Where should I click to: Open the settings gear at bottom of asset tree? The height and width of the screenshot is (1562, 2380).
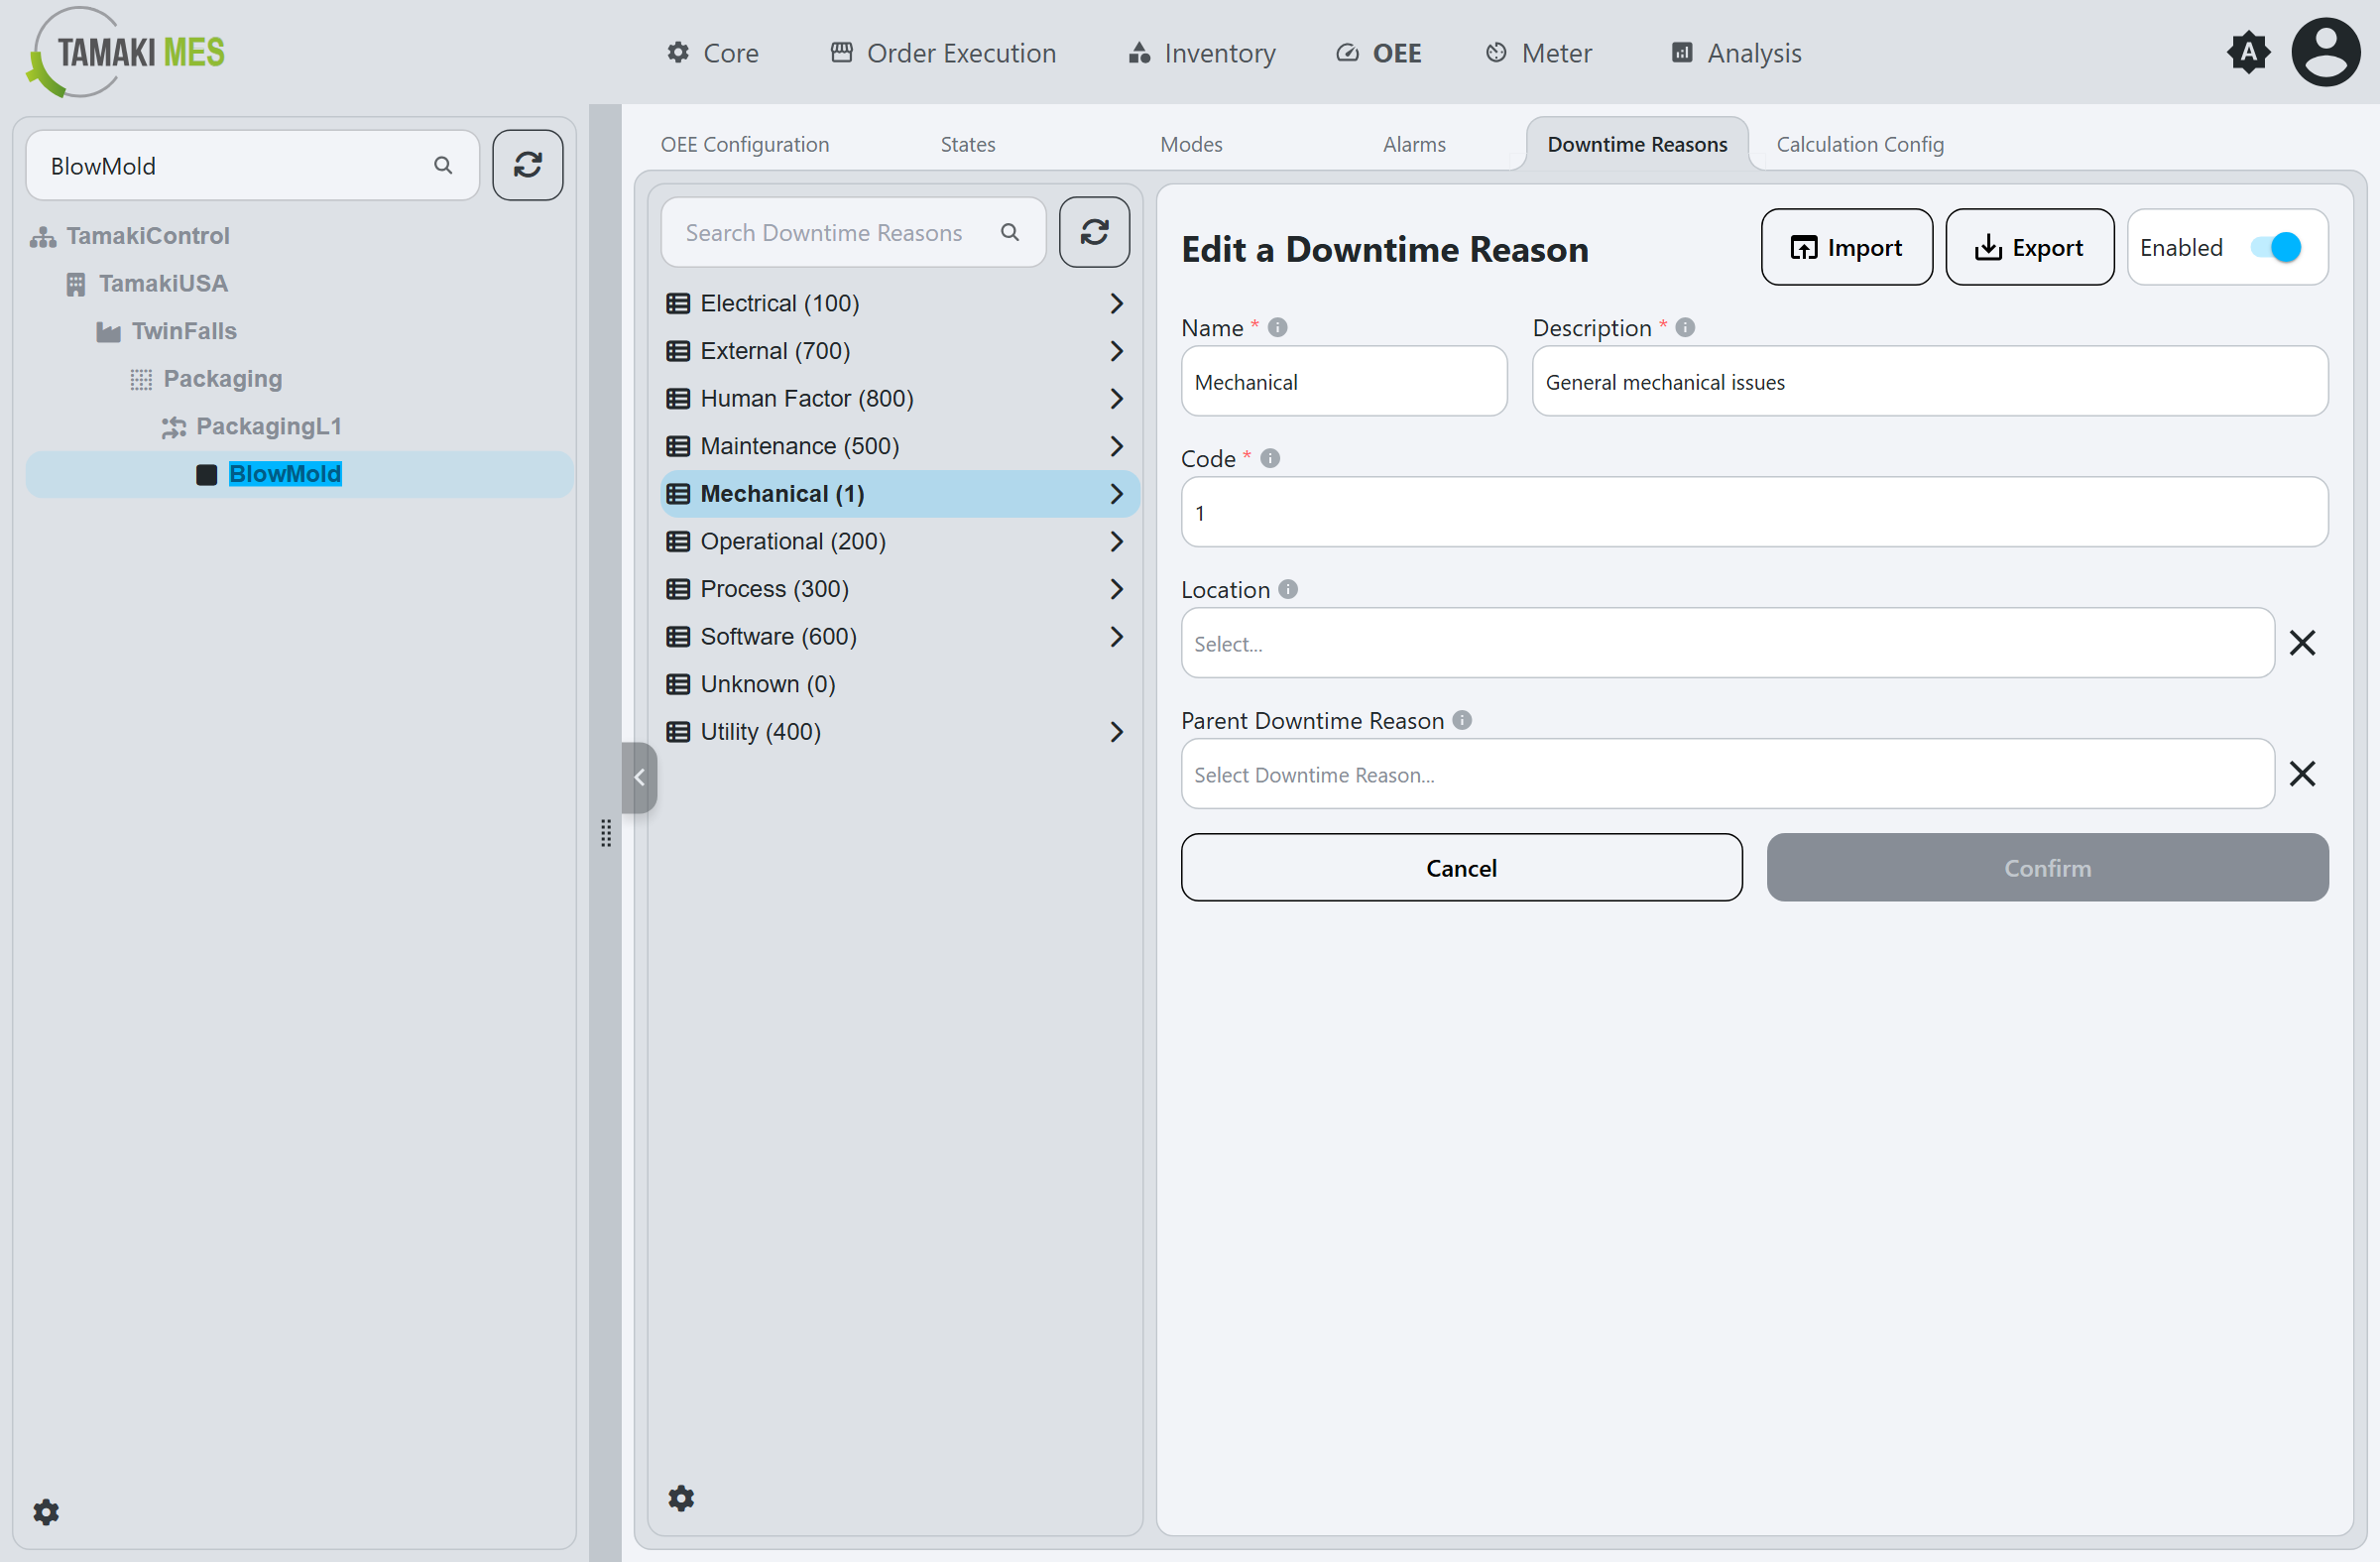(x=46, y=1511)
